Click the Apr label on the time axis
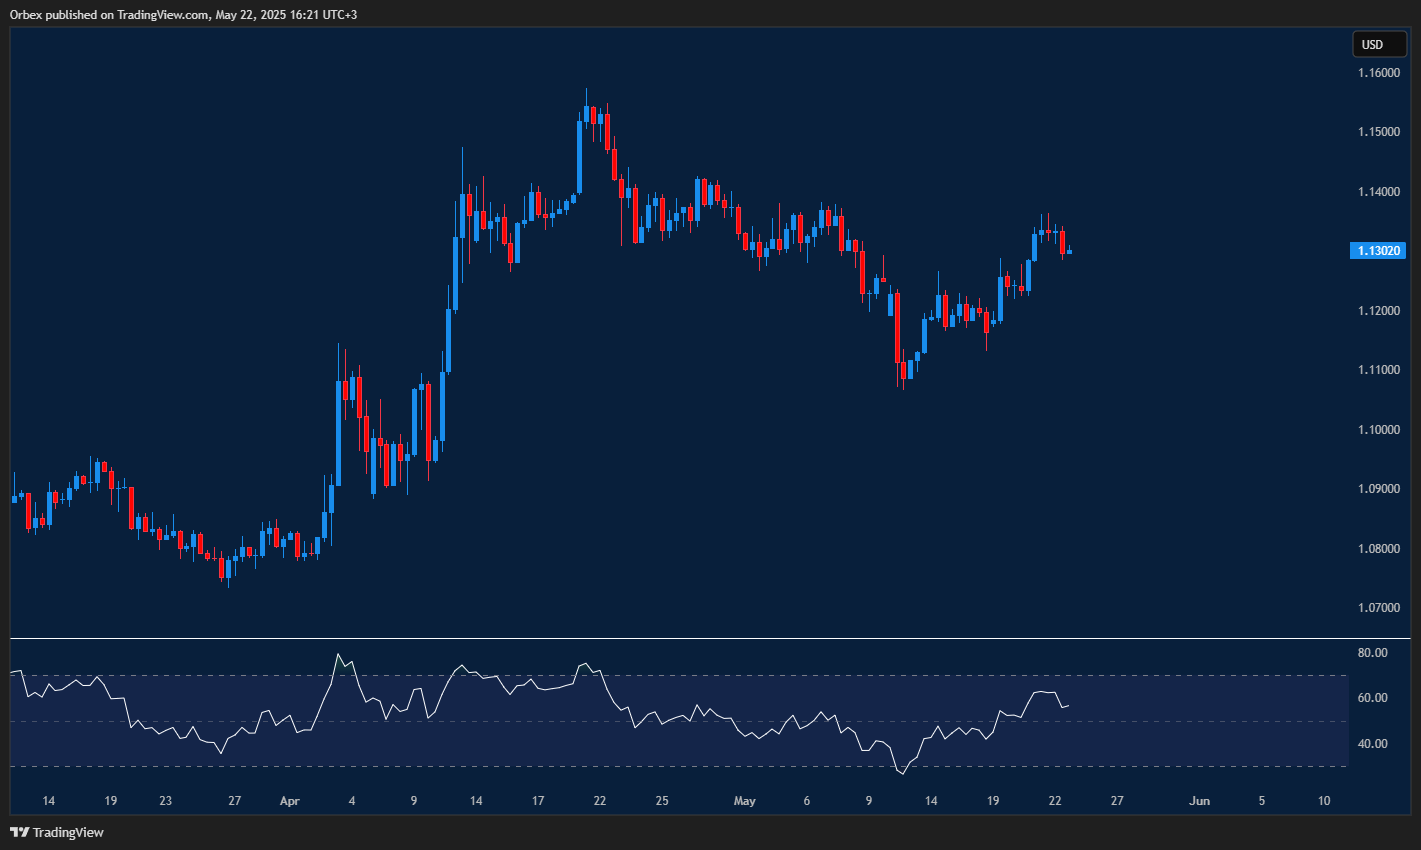1421x850 pixels. (289, 801)
